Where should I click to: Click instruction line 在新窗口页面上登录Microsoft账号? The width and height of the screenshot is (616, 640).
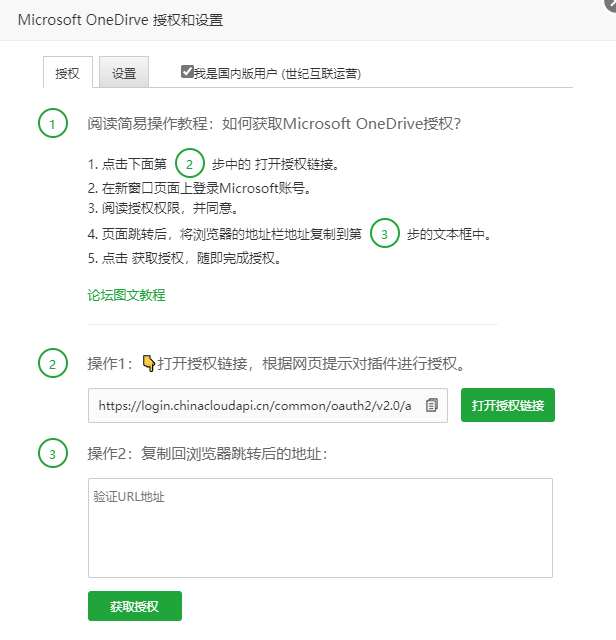pyautogui.click(x=200, y=188)
